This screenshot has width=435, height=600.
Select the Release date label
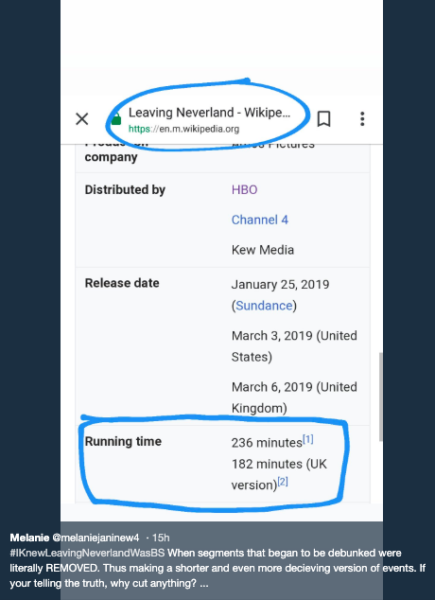pyautogui.click(x=122, y=283)
